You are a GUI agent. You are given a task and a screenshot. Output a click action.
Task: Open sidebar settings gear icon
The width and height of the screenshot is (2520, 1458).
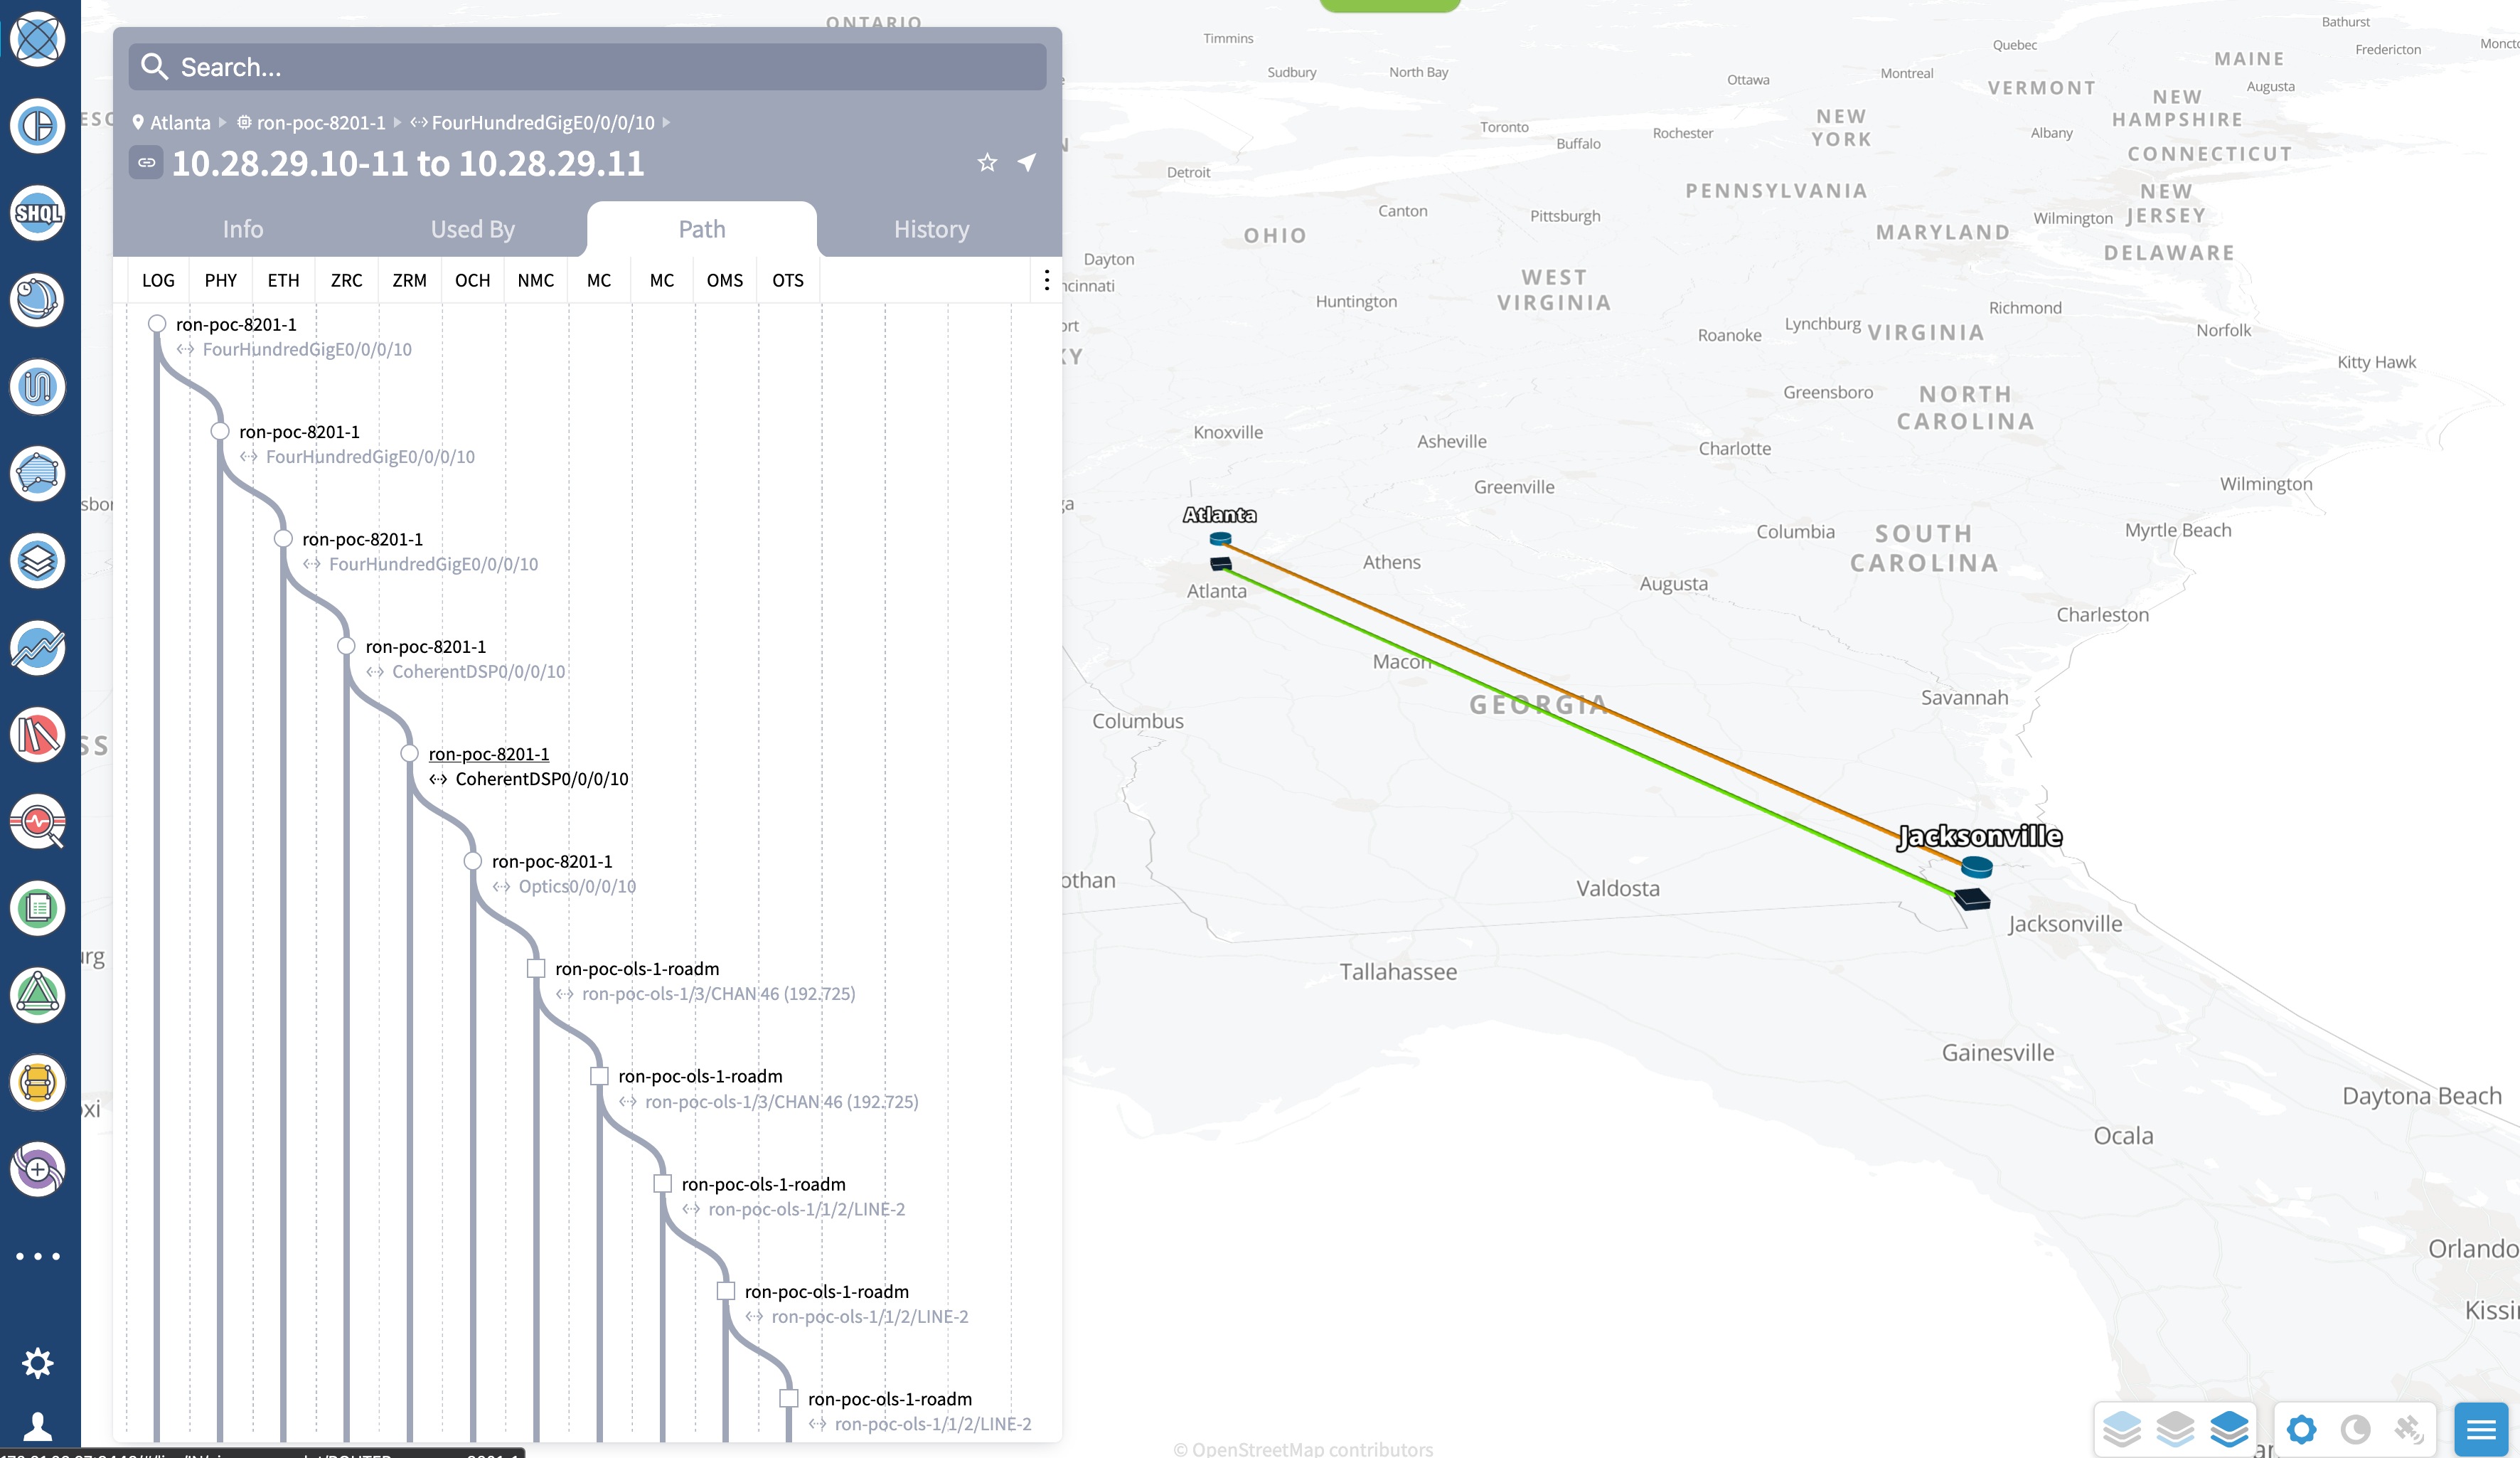pos(38,1362)
